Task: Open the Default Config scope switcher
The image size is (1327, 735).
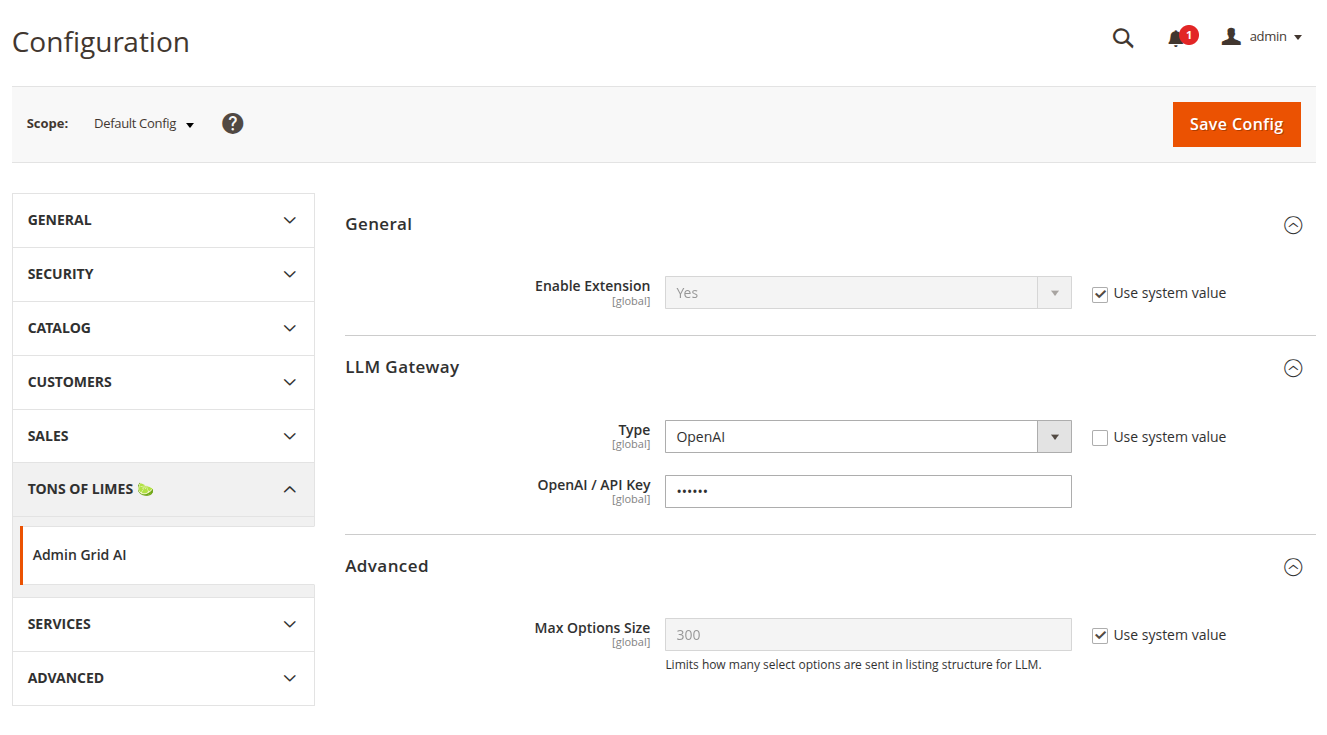Action: 144,124
